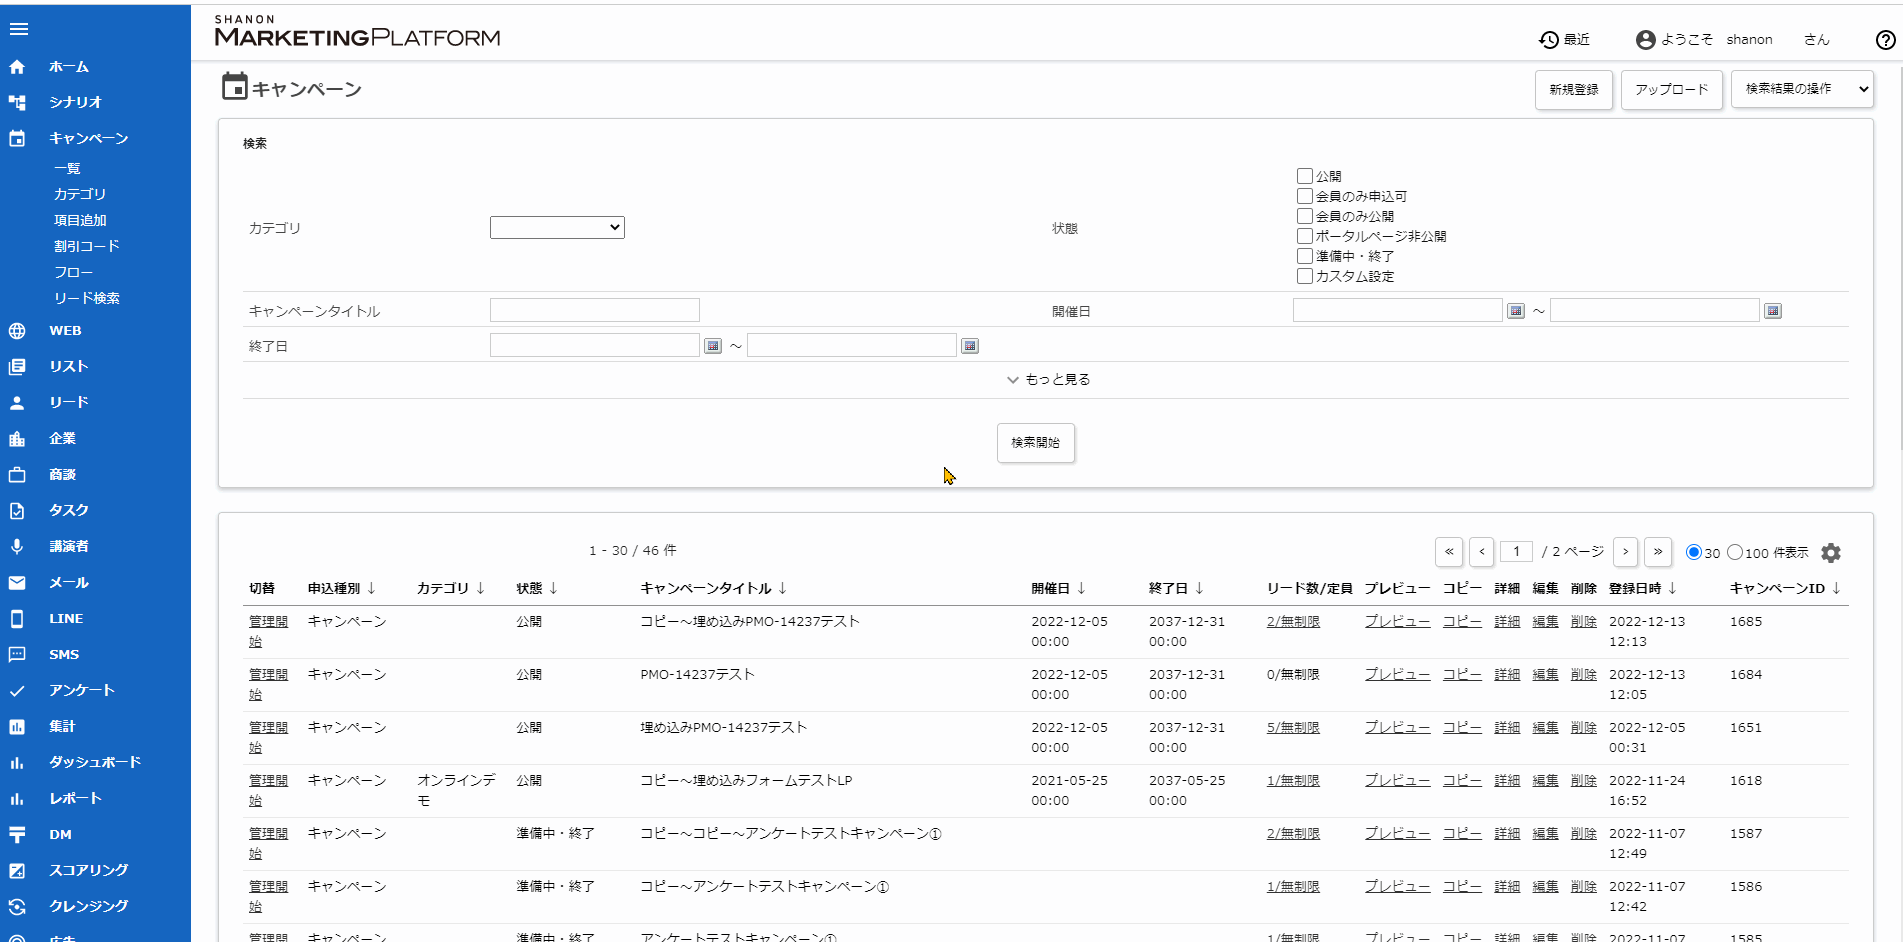Viewport: 1903px width, 942px height.
Task: Jump to last page button
Action: tap(1658, 552)
